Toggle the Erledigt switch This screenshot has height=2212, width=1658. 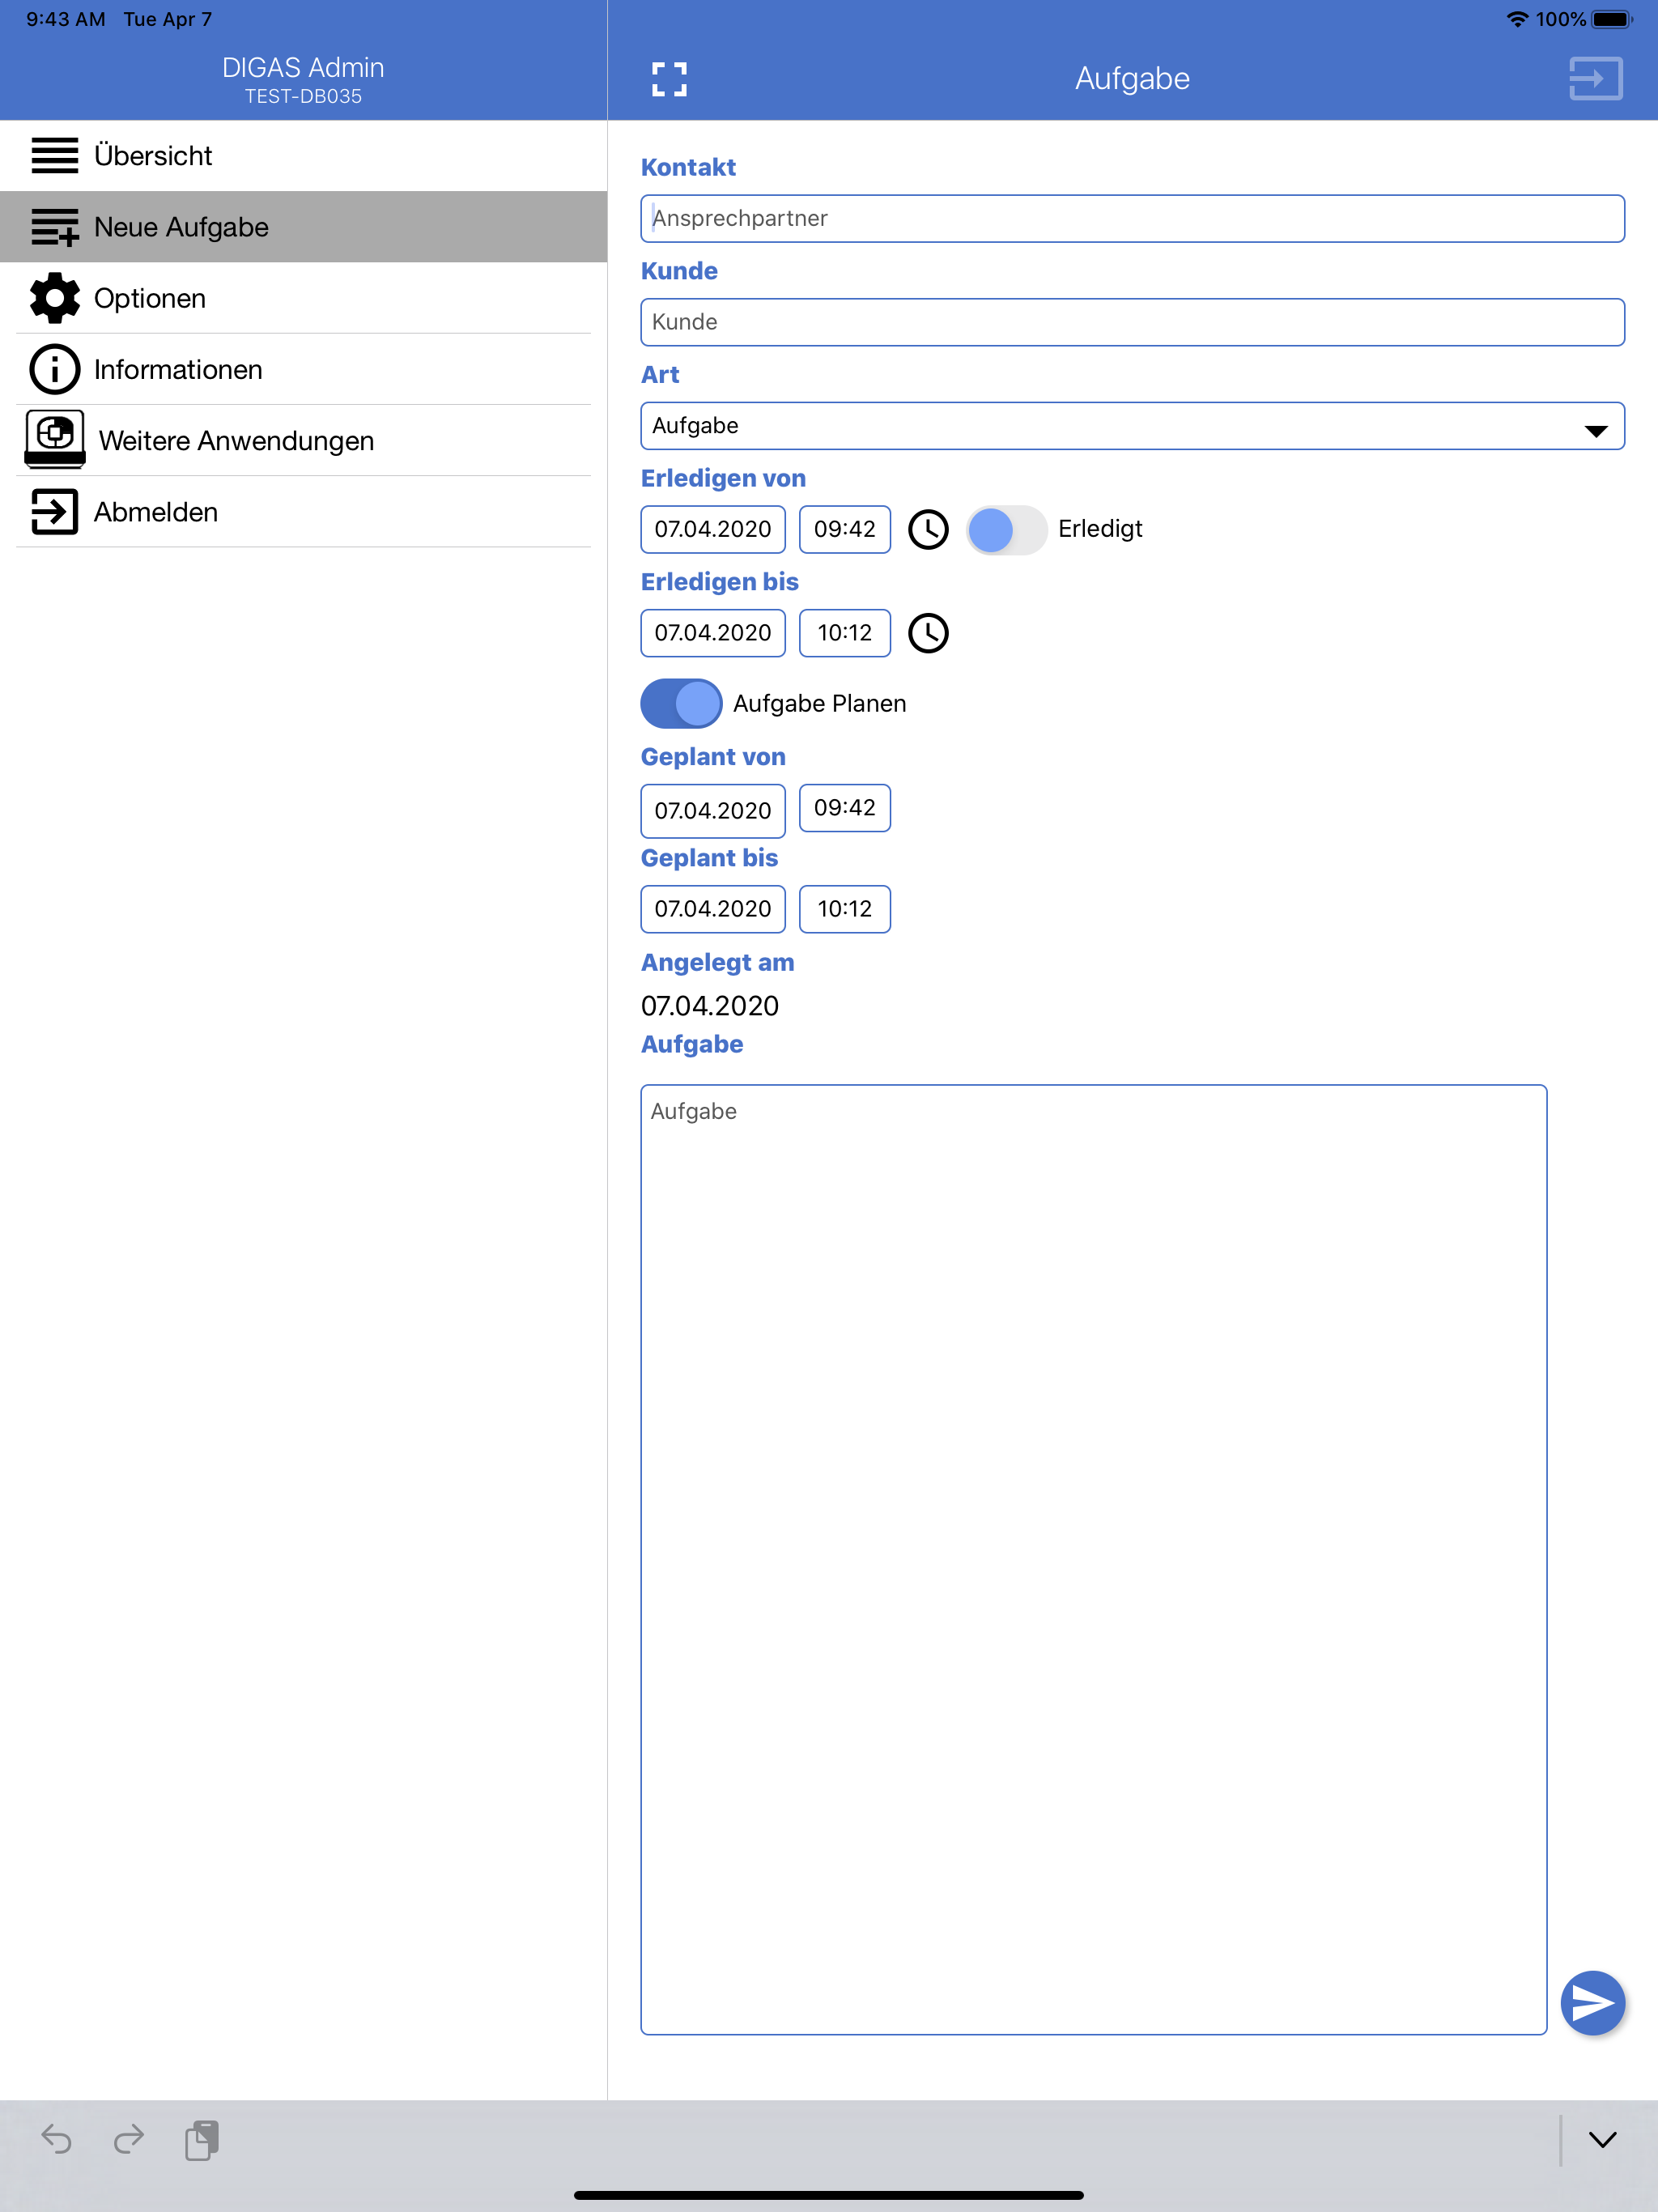click(x=1006, y=530)
